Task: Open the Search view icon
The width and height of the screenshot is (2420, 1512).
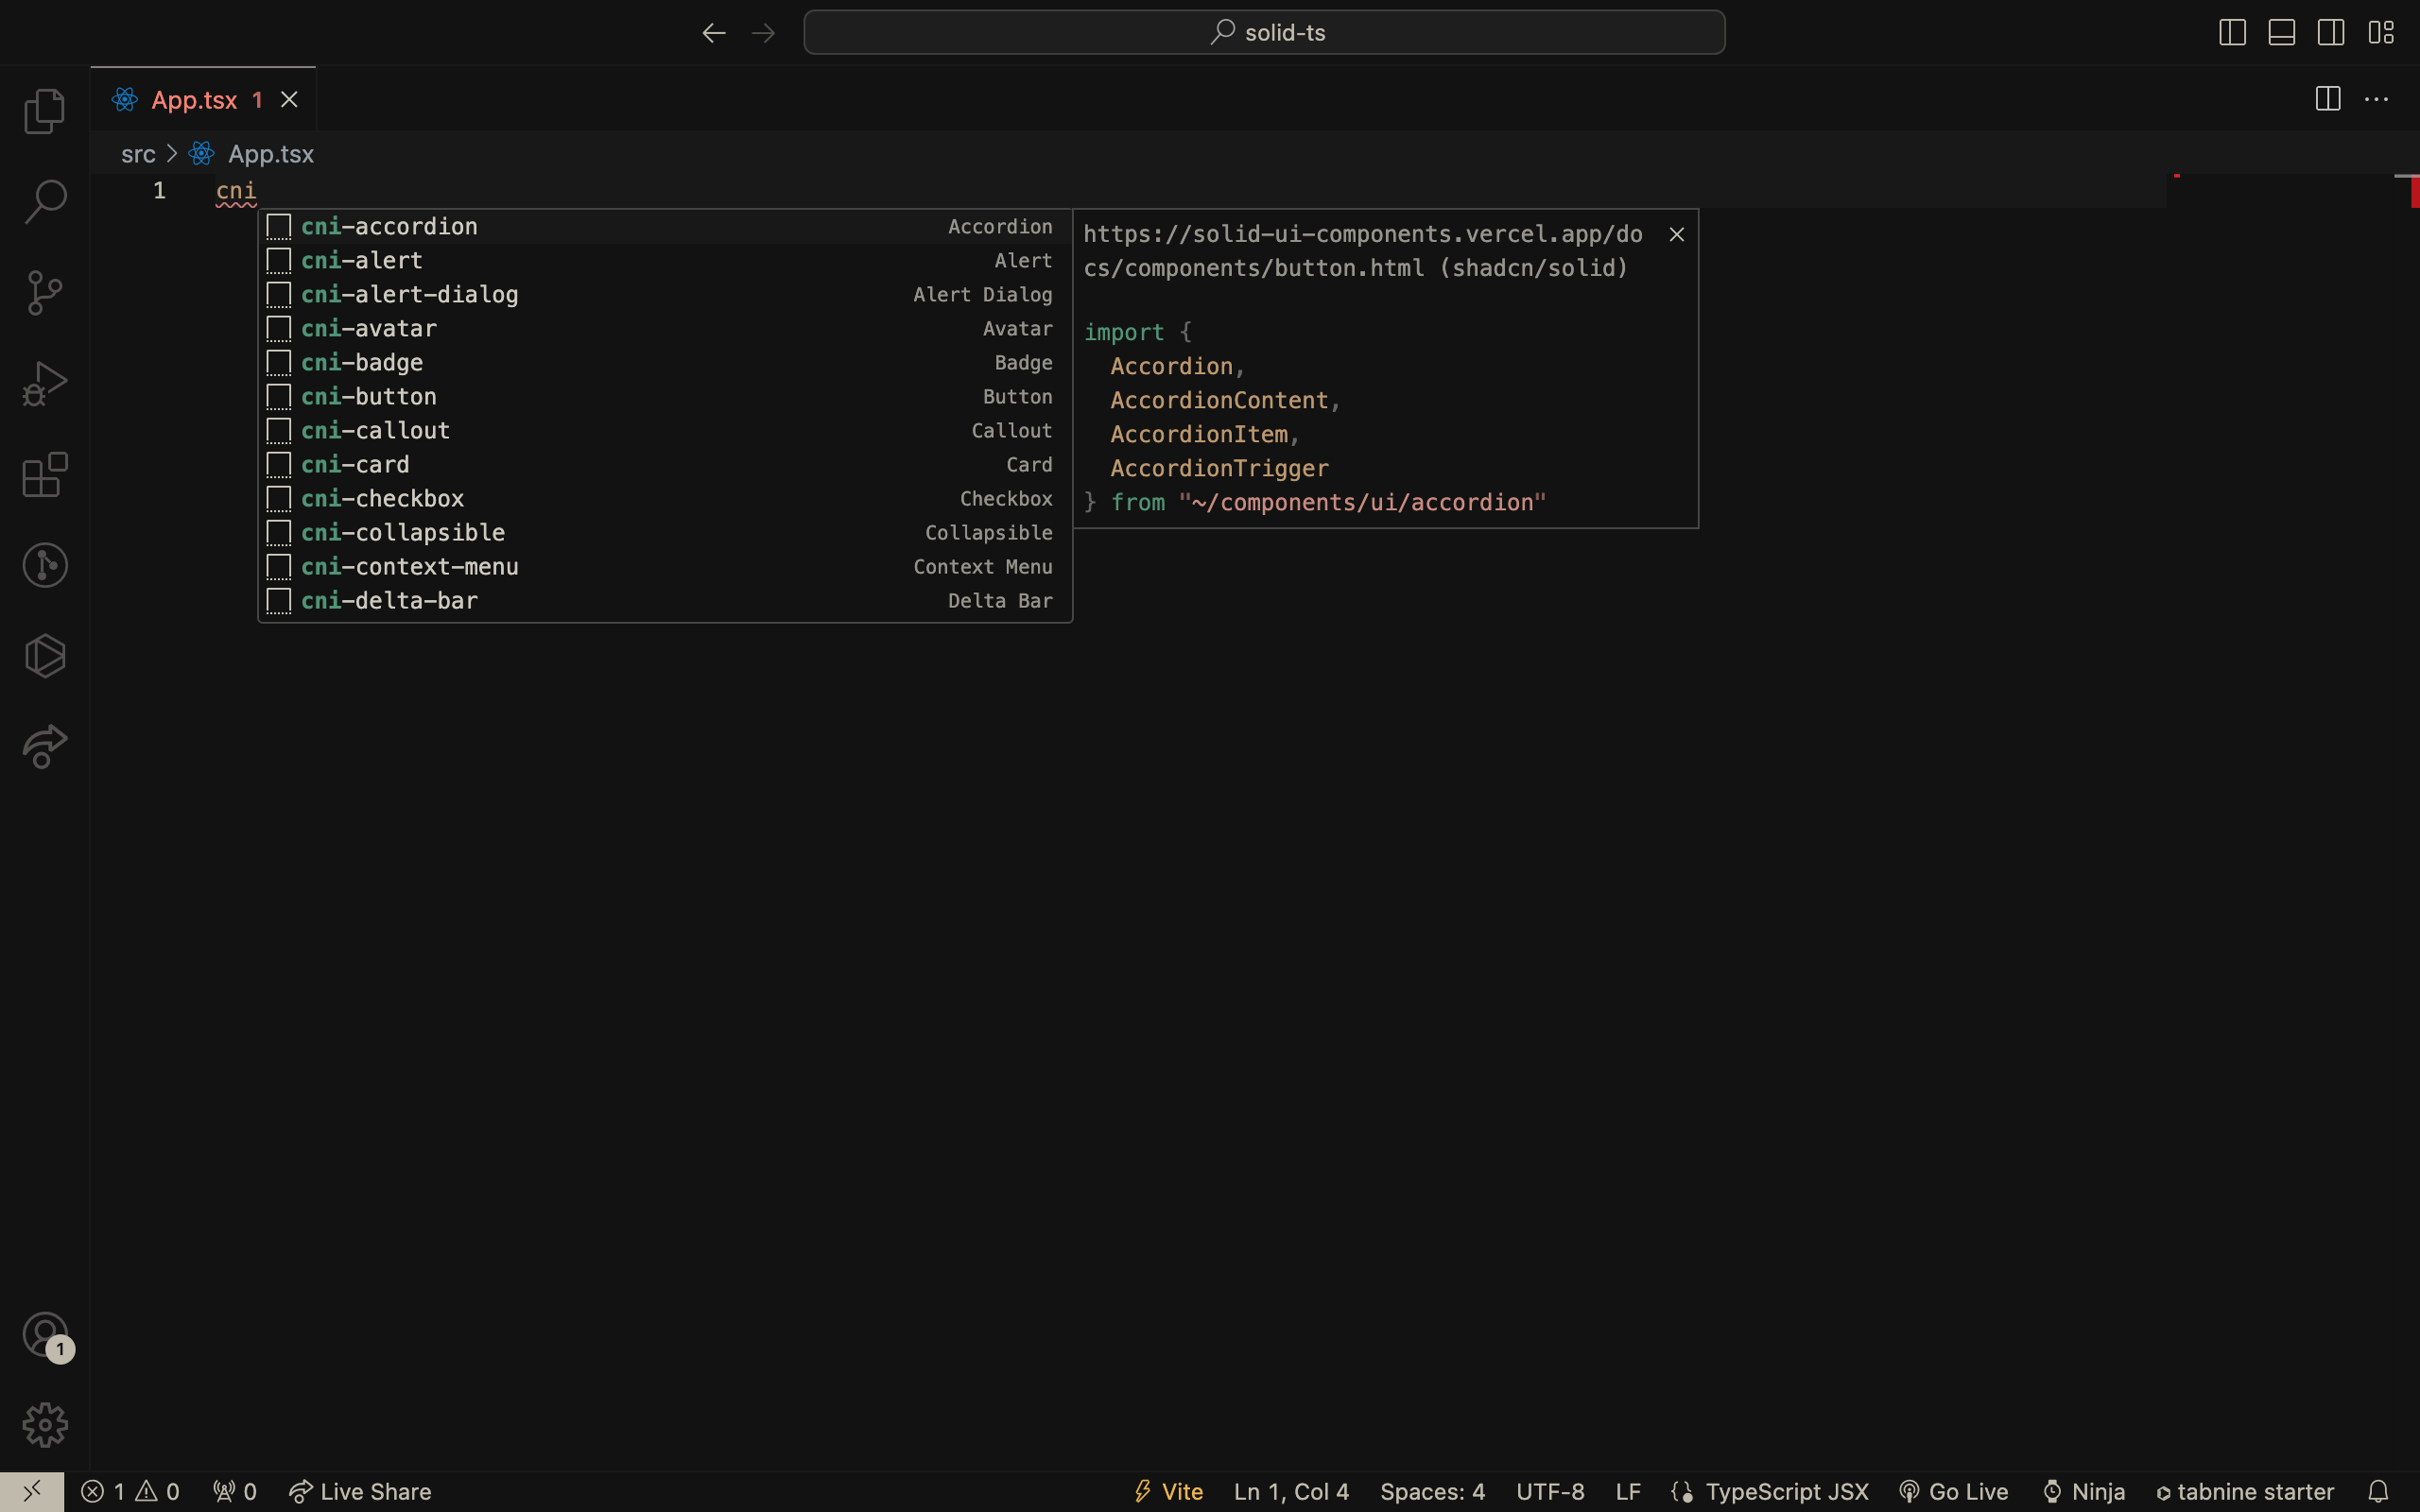Action: pos(45,202)
